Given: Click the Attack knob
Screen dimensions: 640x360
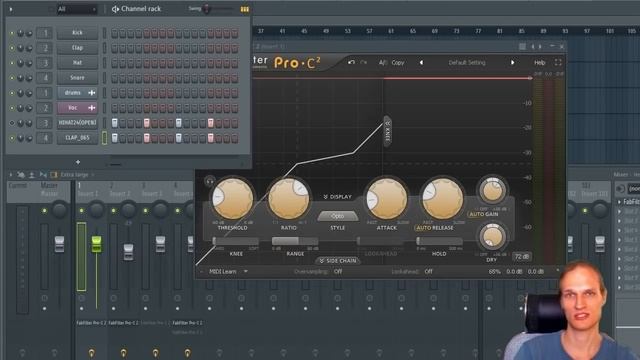Looking at the screenshot, I should (387, 199).
